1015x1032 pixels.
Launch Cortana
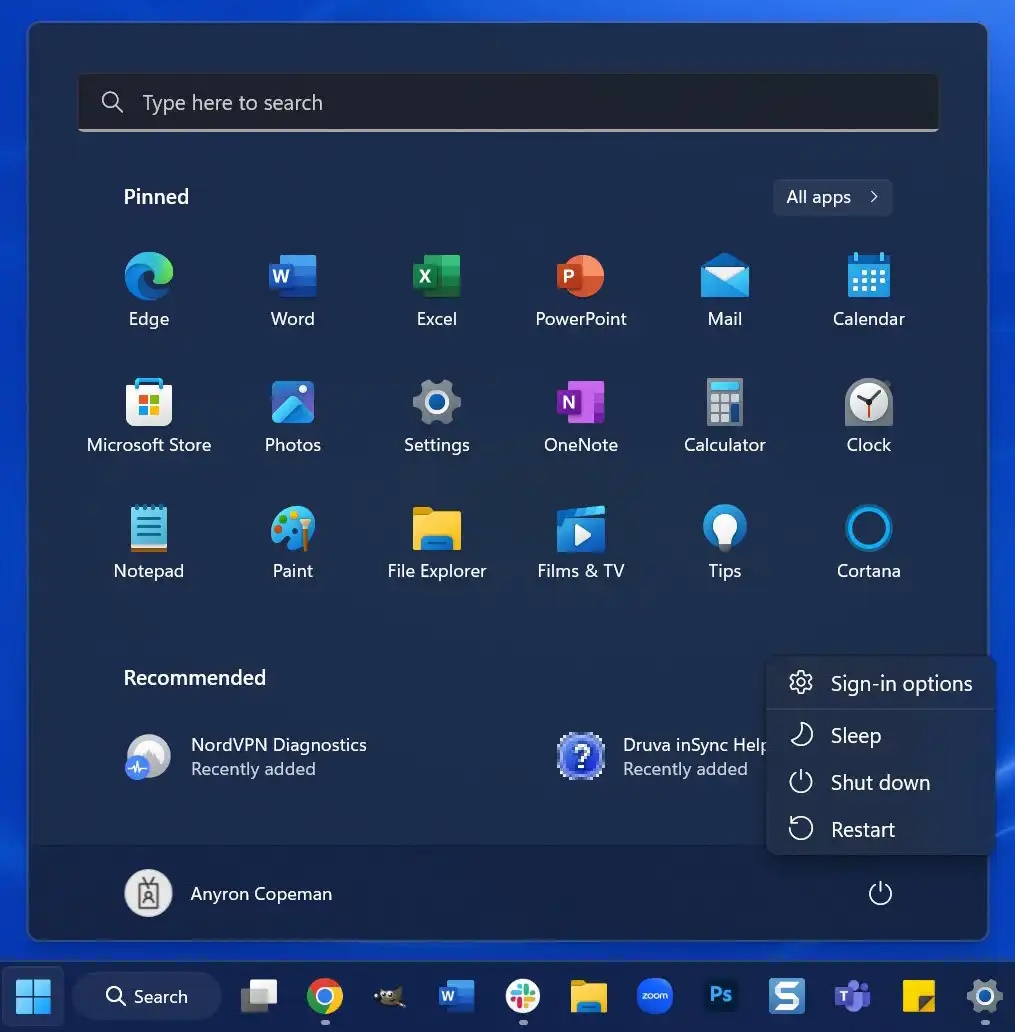(869, 542)
